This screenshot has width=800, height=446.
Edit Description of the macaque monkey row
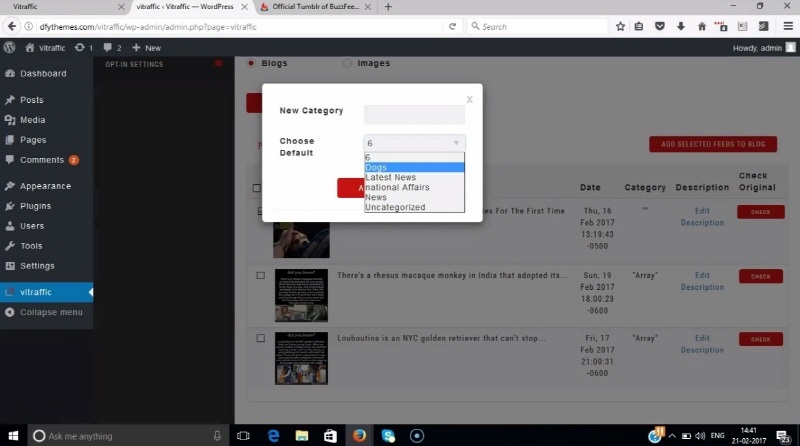coord(702,281)
